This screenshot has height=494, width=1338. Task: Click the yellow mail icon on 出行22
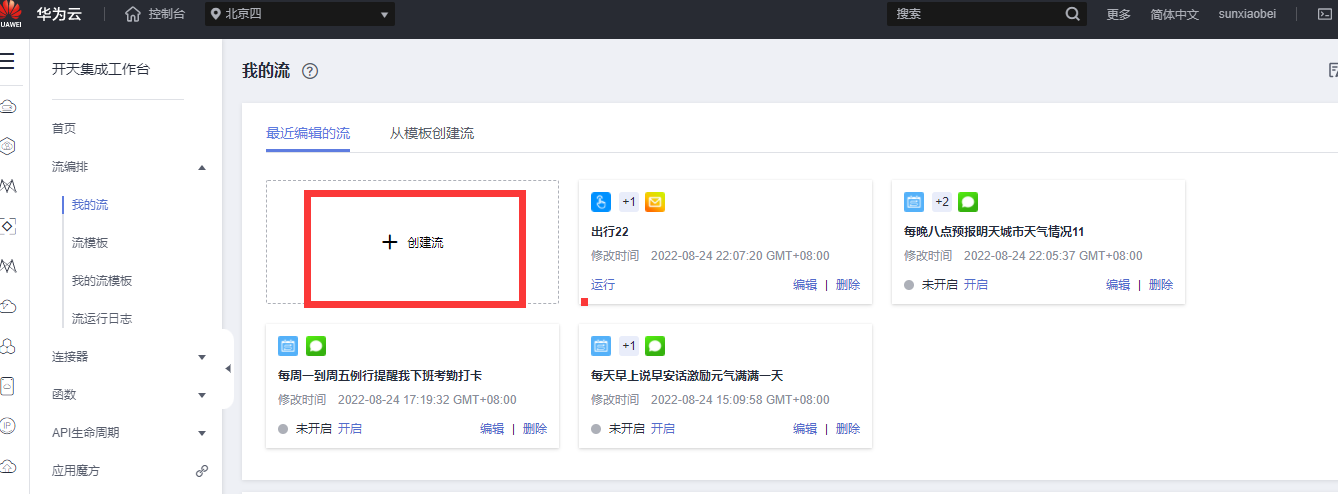655,202
